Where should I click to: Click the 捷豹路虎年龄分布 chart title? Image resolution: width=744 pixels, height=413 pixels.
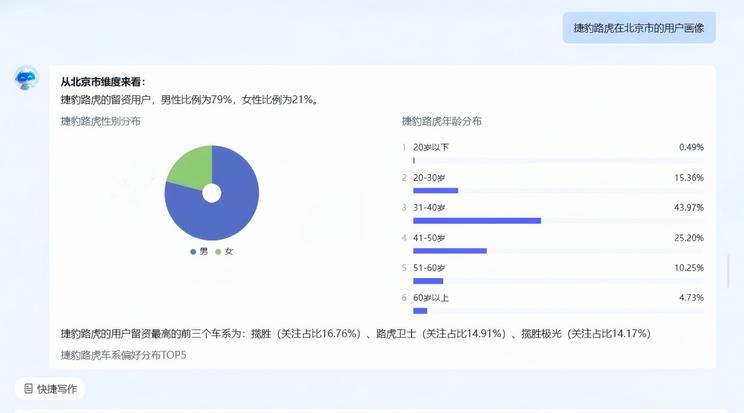pos(441,121)
